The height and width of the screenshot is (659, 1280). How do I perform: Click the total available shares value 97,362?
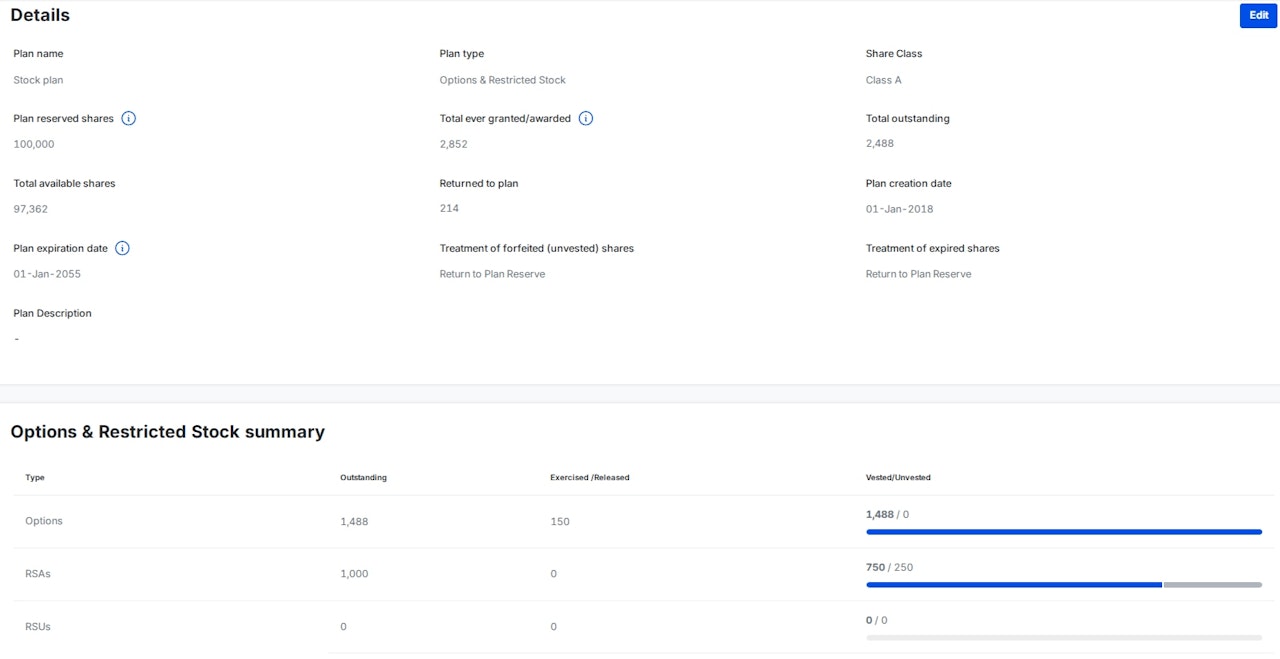click(31, 209)
